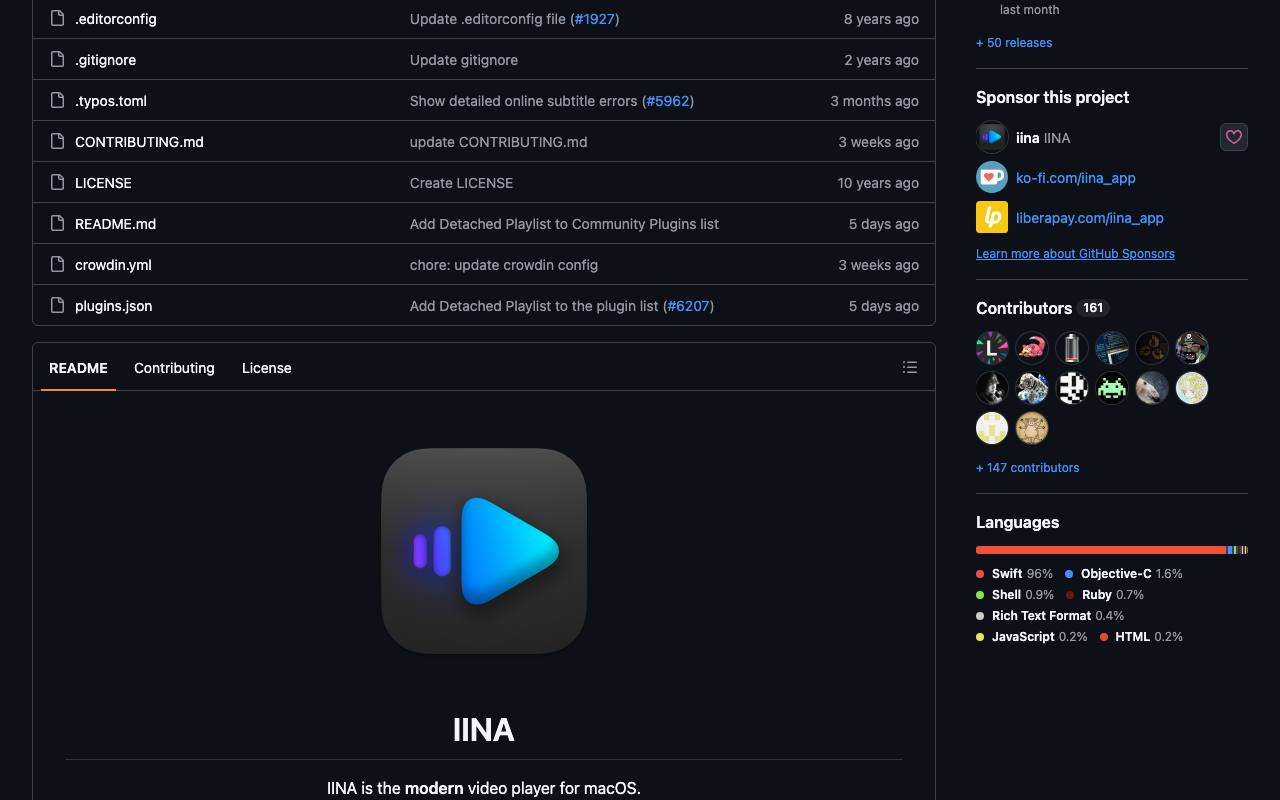Screen dimensions: 1280x800
Task: Click the Ruby 0.7% language entry
Action: [1105, 594]
